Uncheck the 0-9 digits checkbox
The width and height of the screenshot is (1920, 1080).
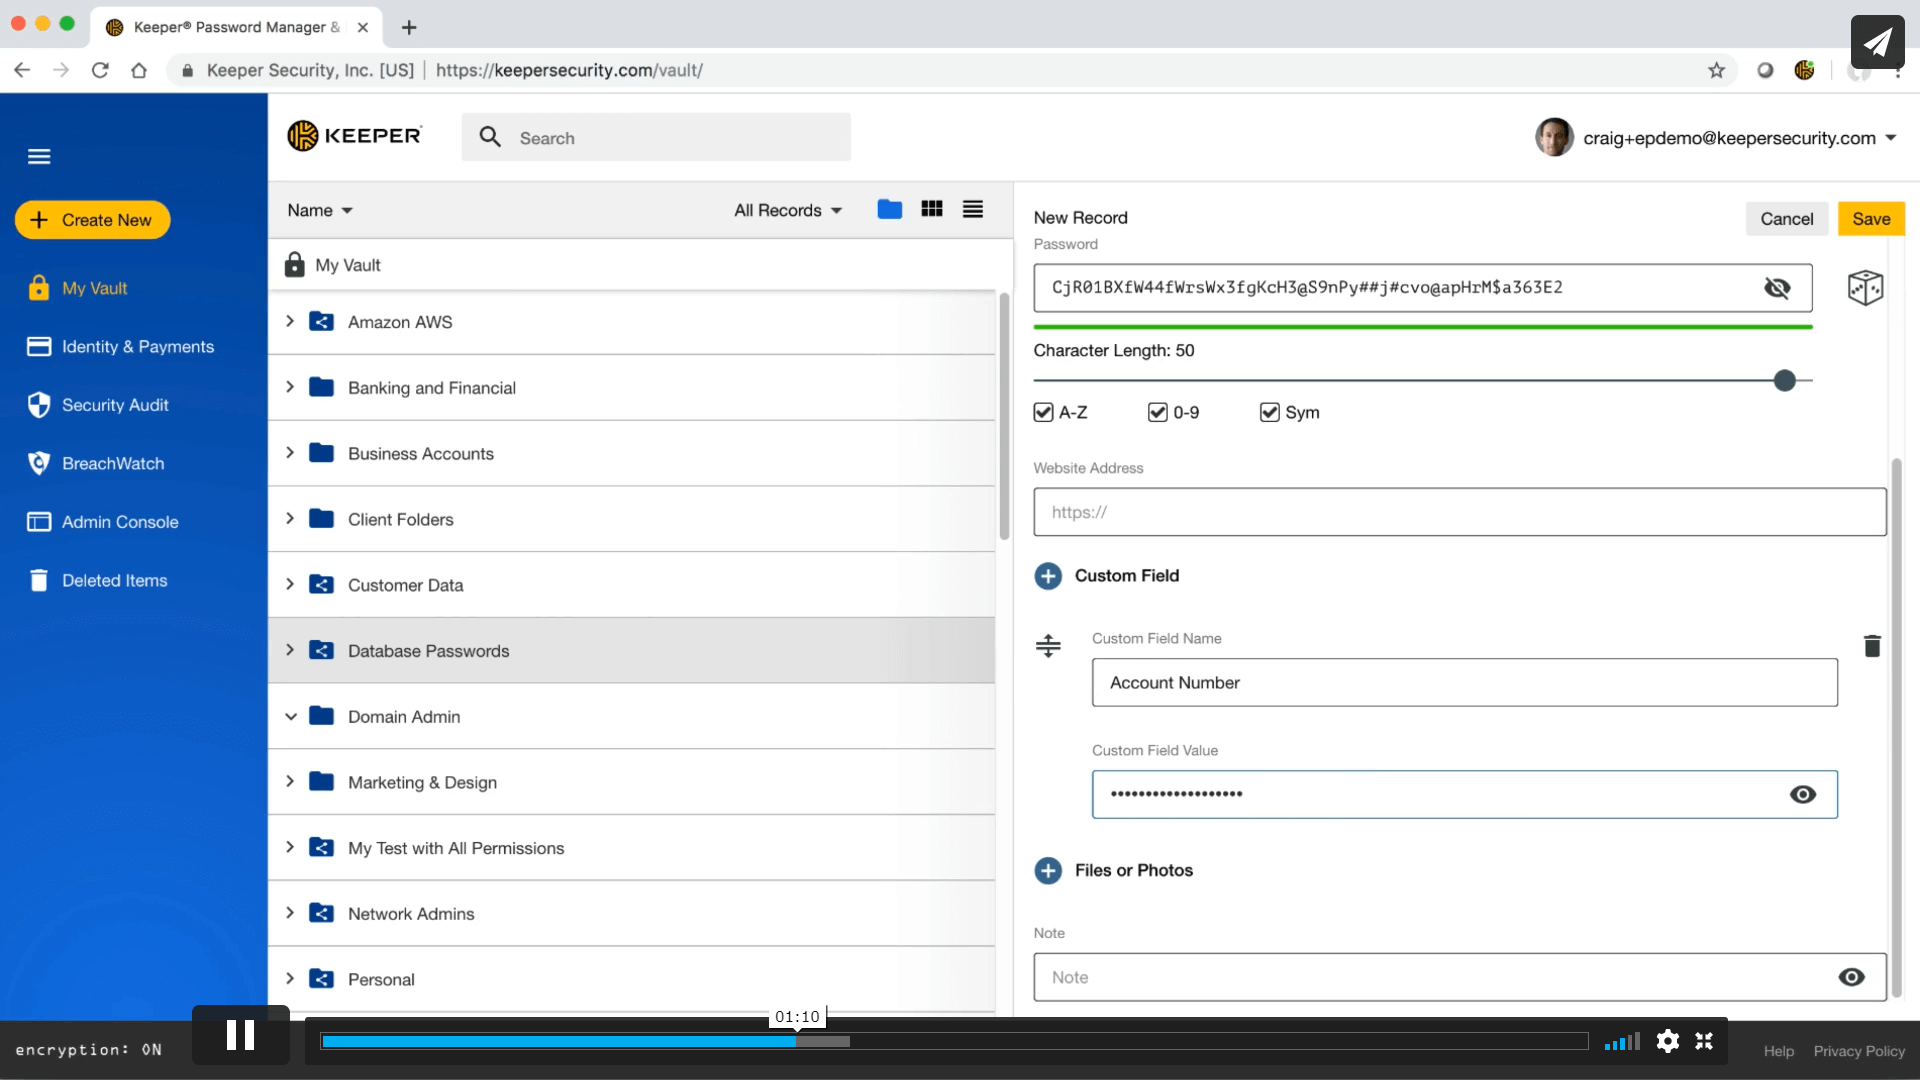[1157, 413]
